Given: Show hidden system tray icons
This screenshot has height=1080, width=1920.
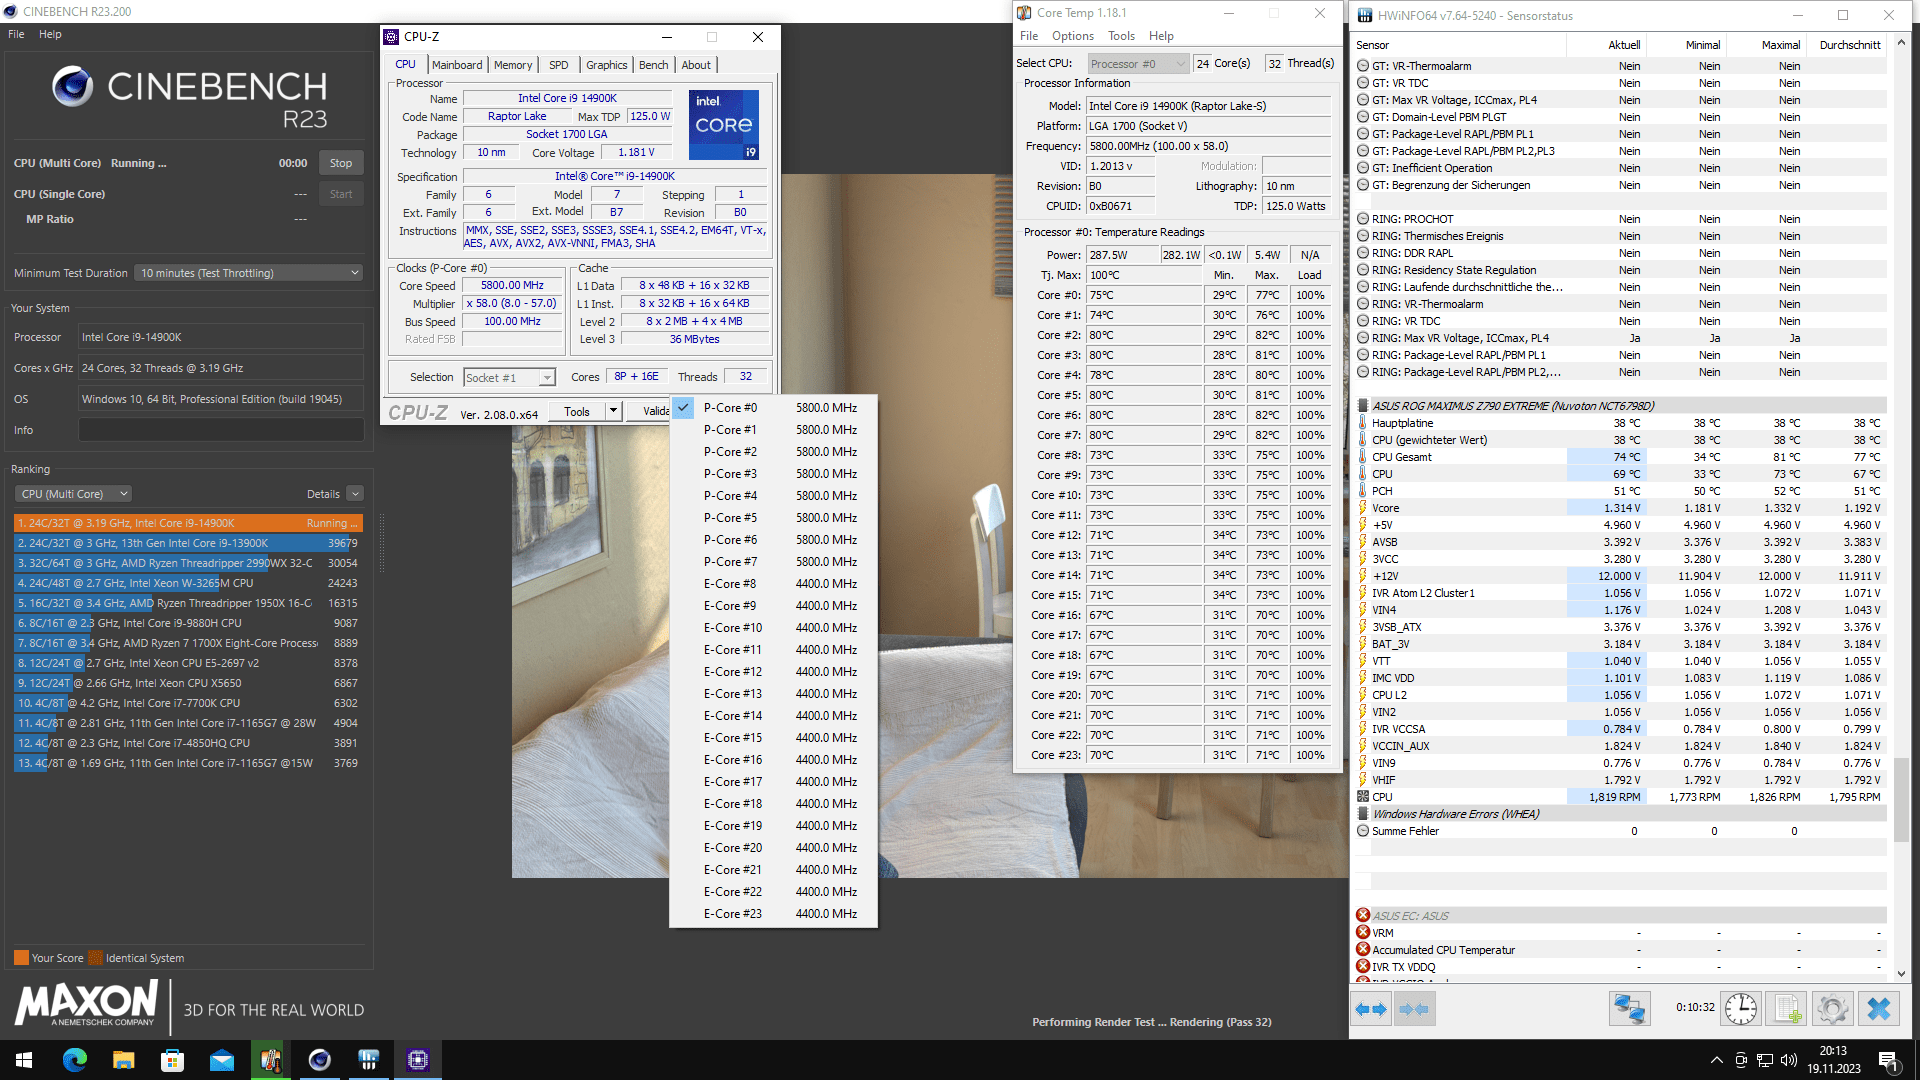Looking at the screenshot, I should point(1716,1060).
